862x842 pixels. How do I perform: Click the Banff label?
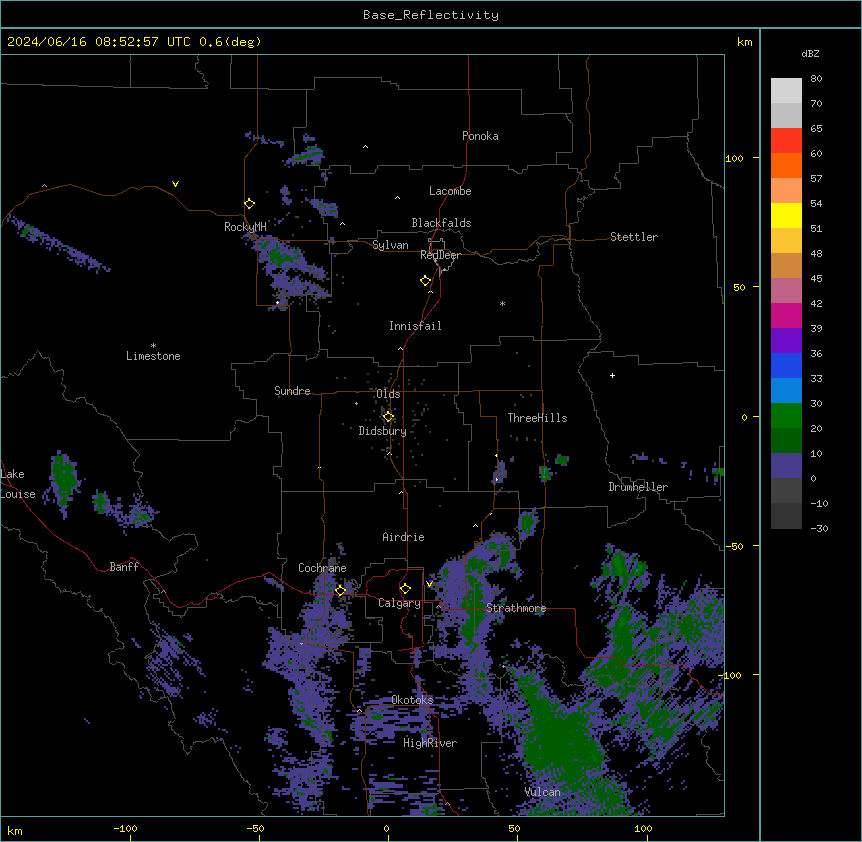124,567
